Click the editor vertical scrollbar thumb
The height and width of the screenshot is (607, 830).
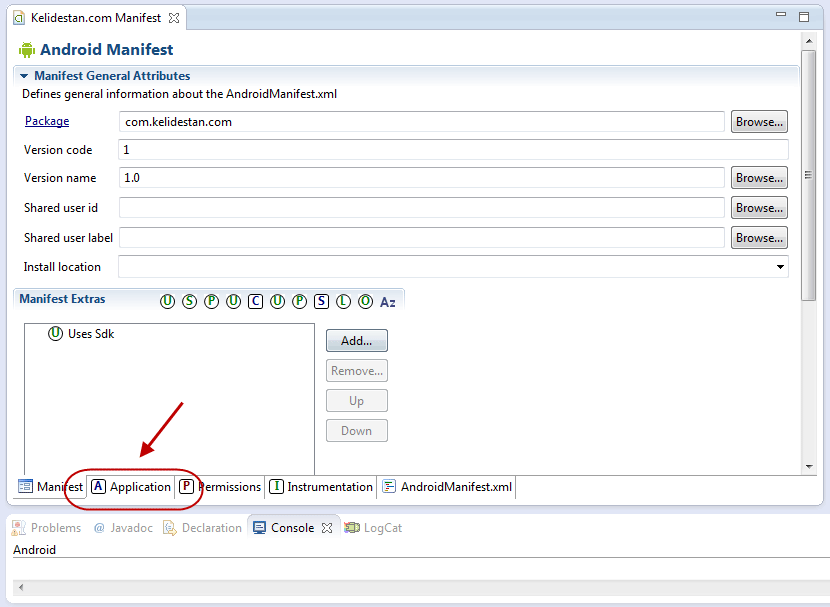click(x=808, y=175)
